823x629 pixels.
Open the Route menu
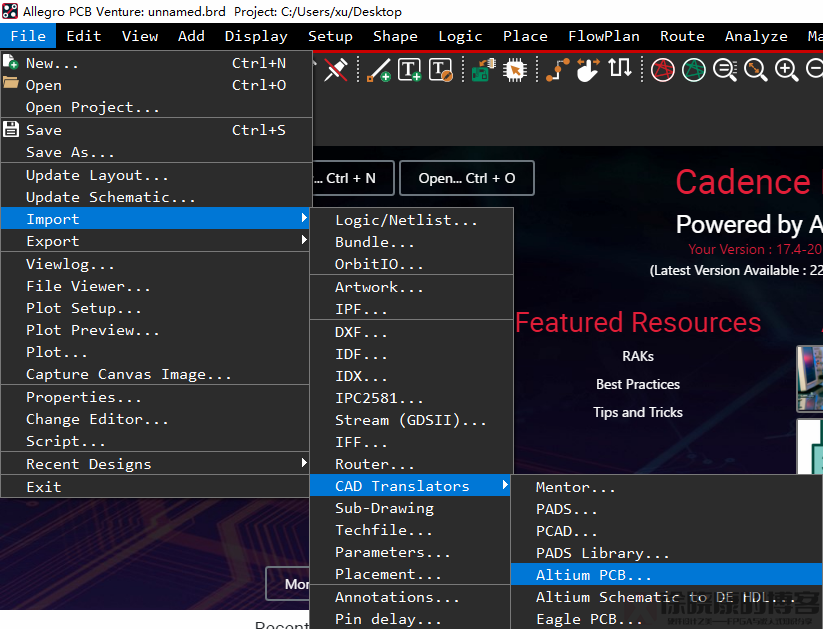point(682,36)
